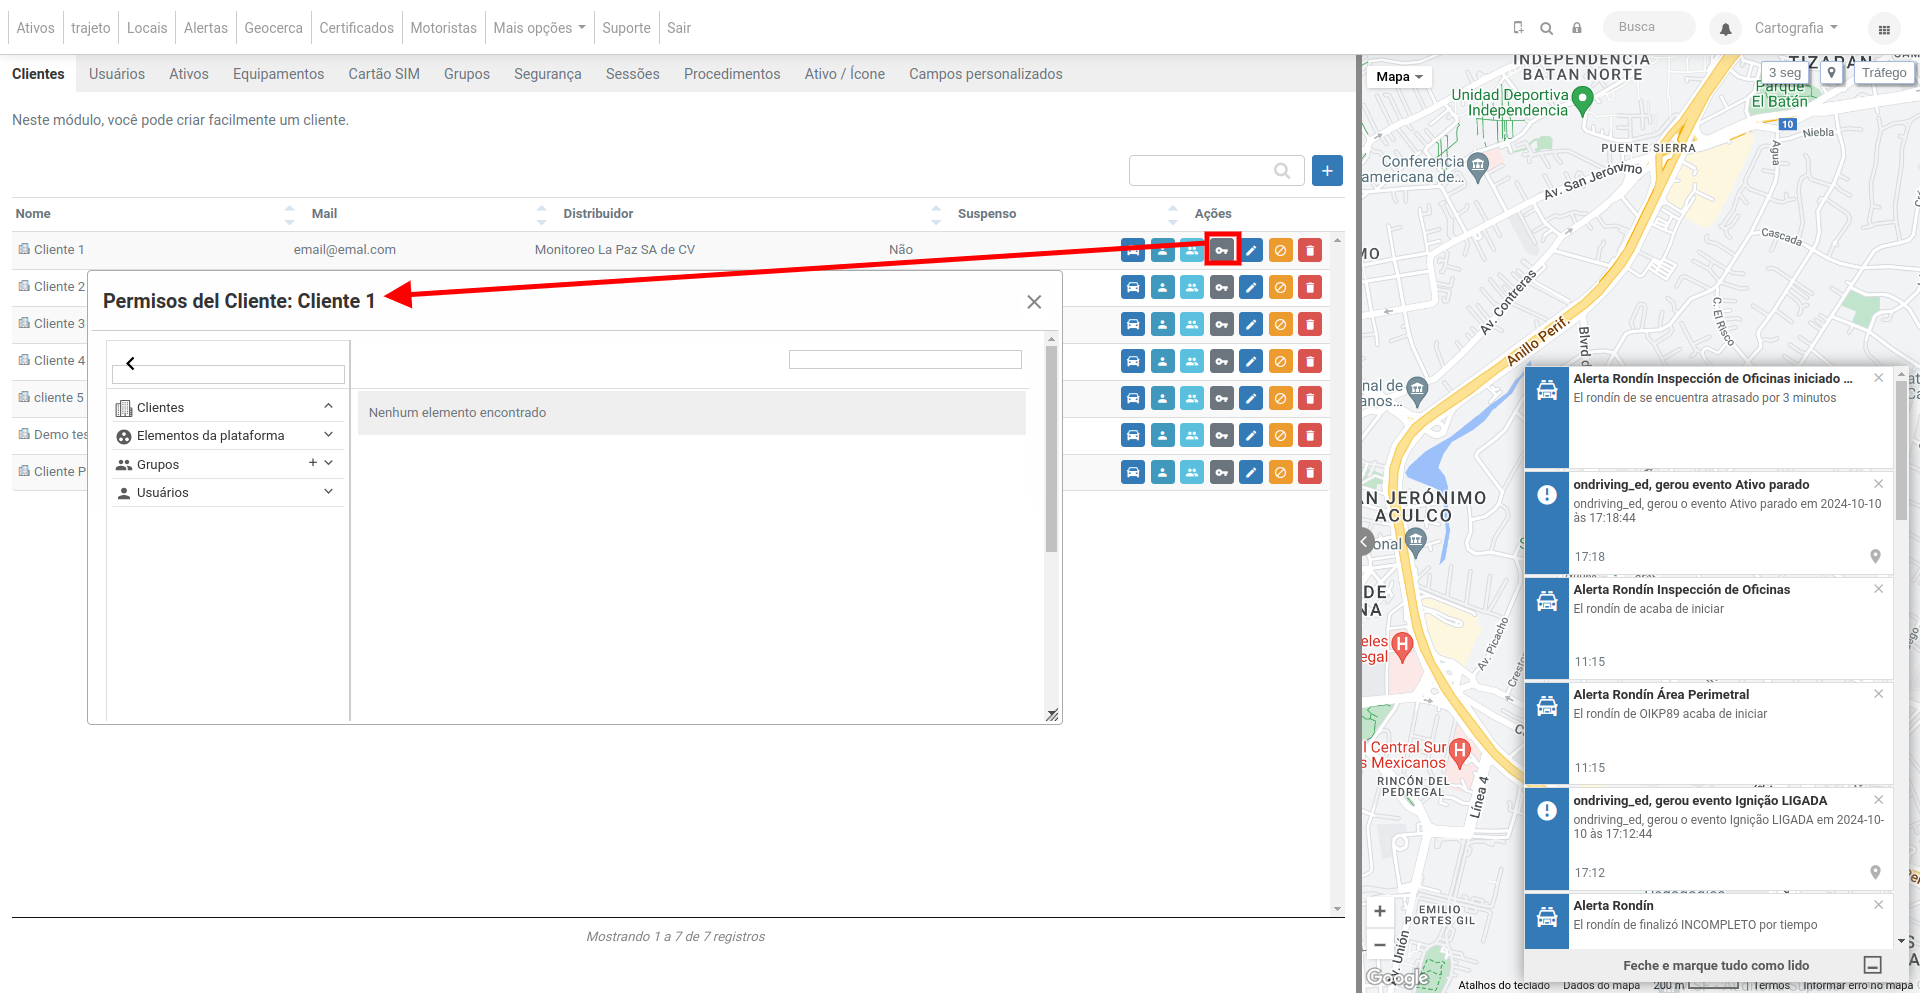Image resolution: width=1920 pixels, height=993 pixels.
Task: Open the Motoristas menu item
Action: (444, 28)
